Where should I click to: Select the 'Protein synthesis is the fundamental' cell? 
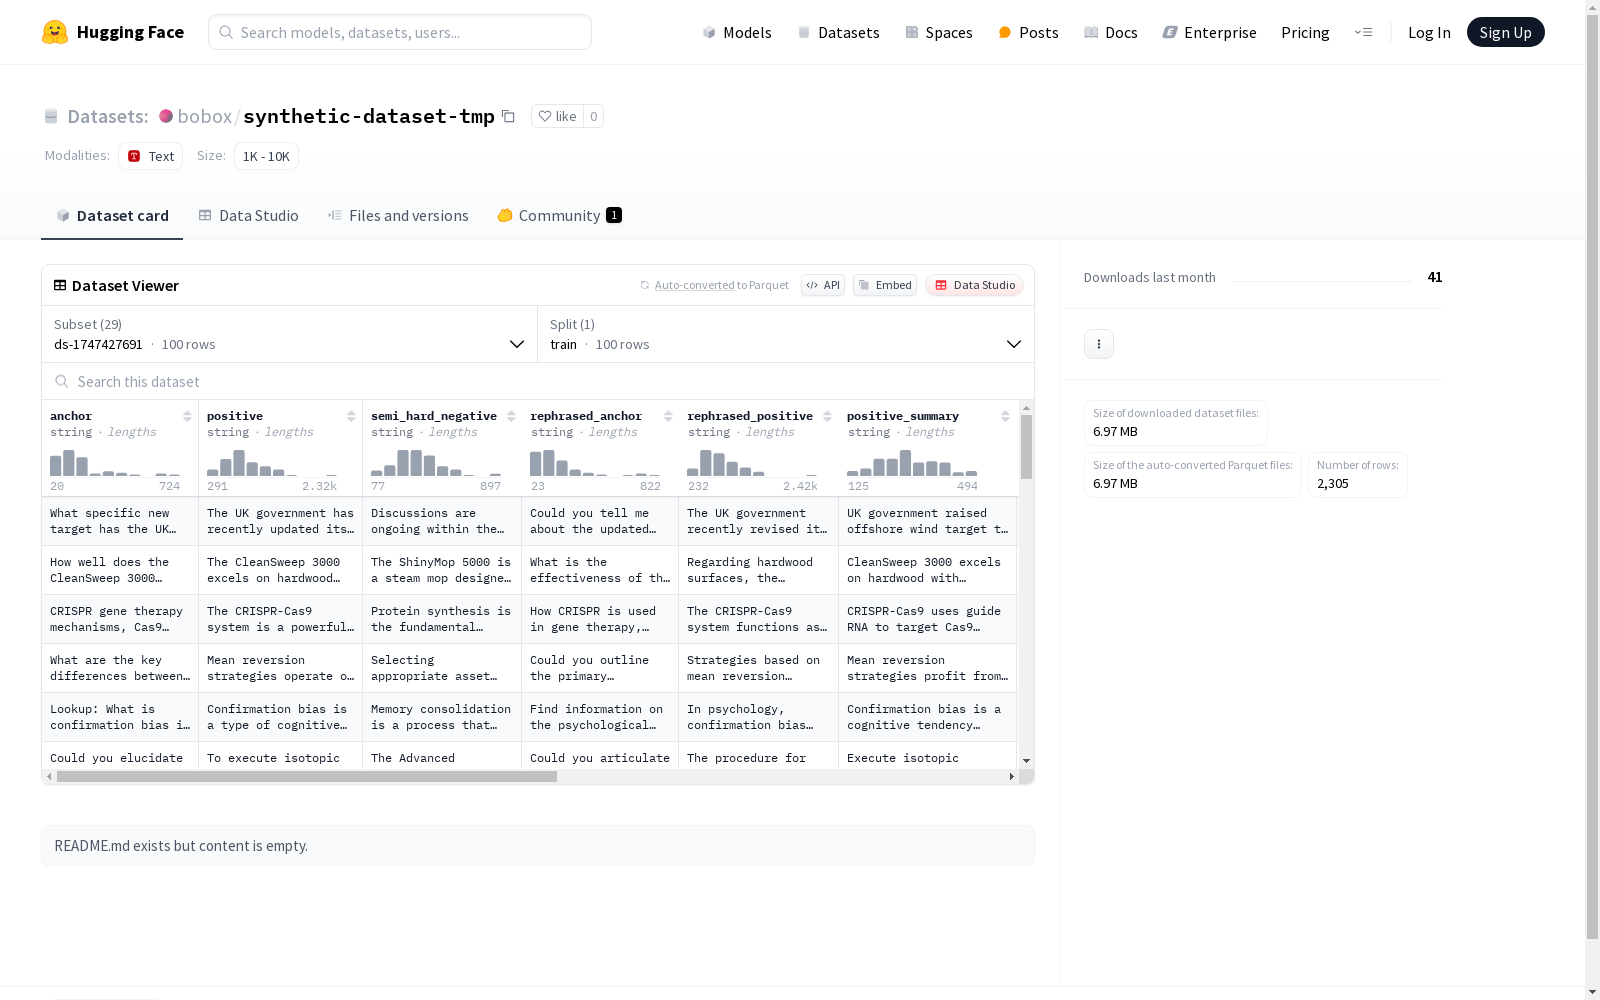[442, 619]
